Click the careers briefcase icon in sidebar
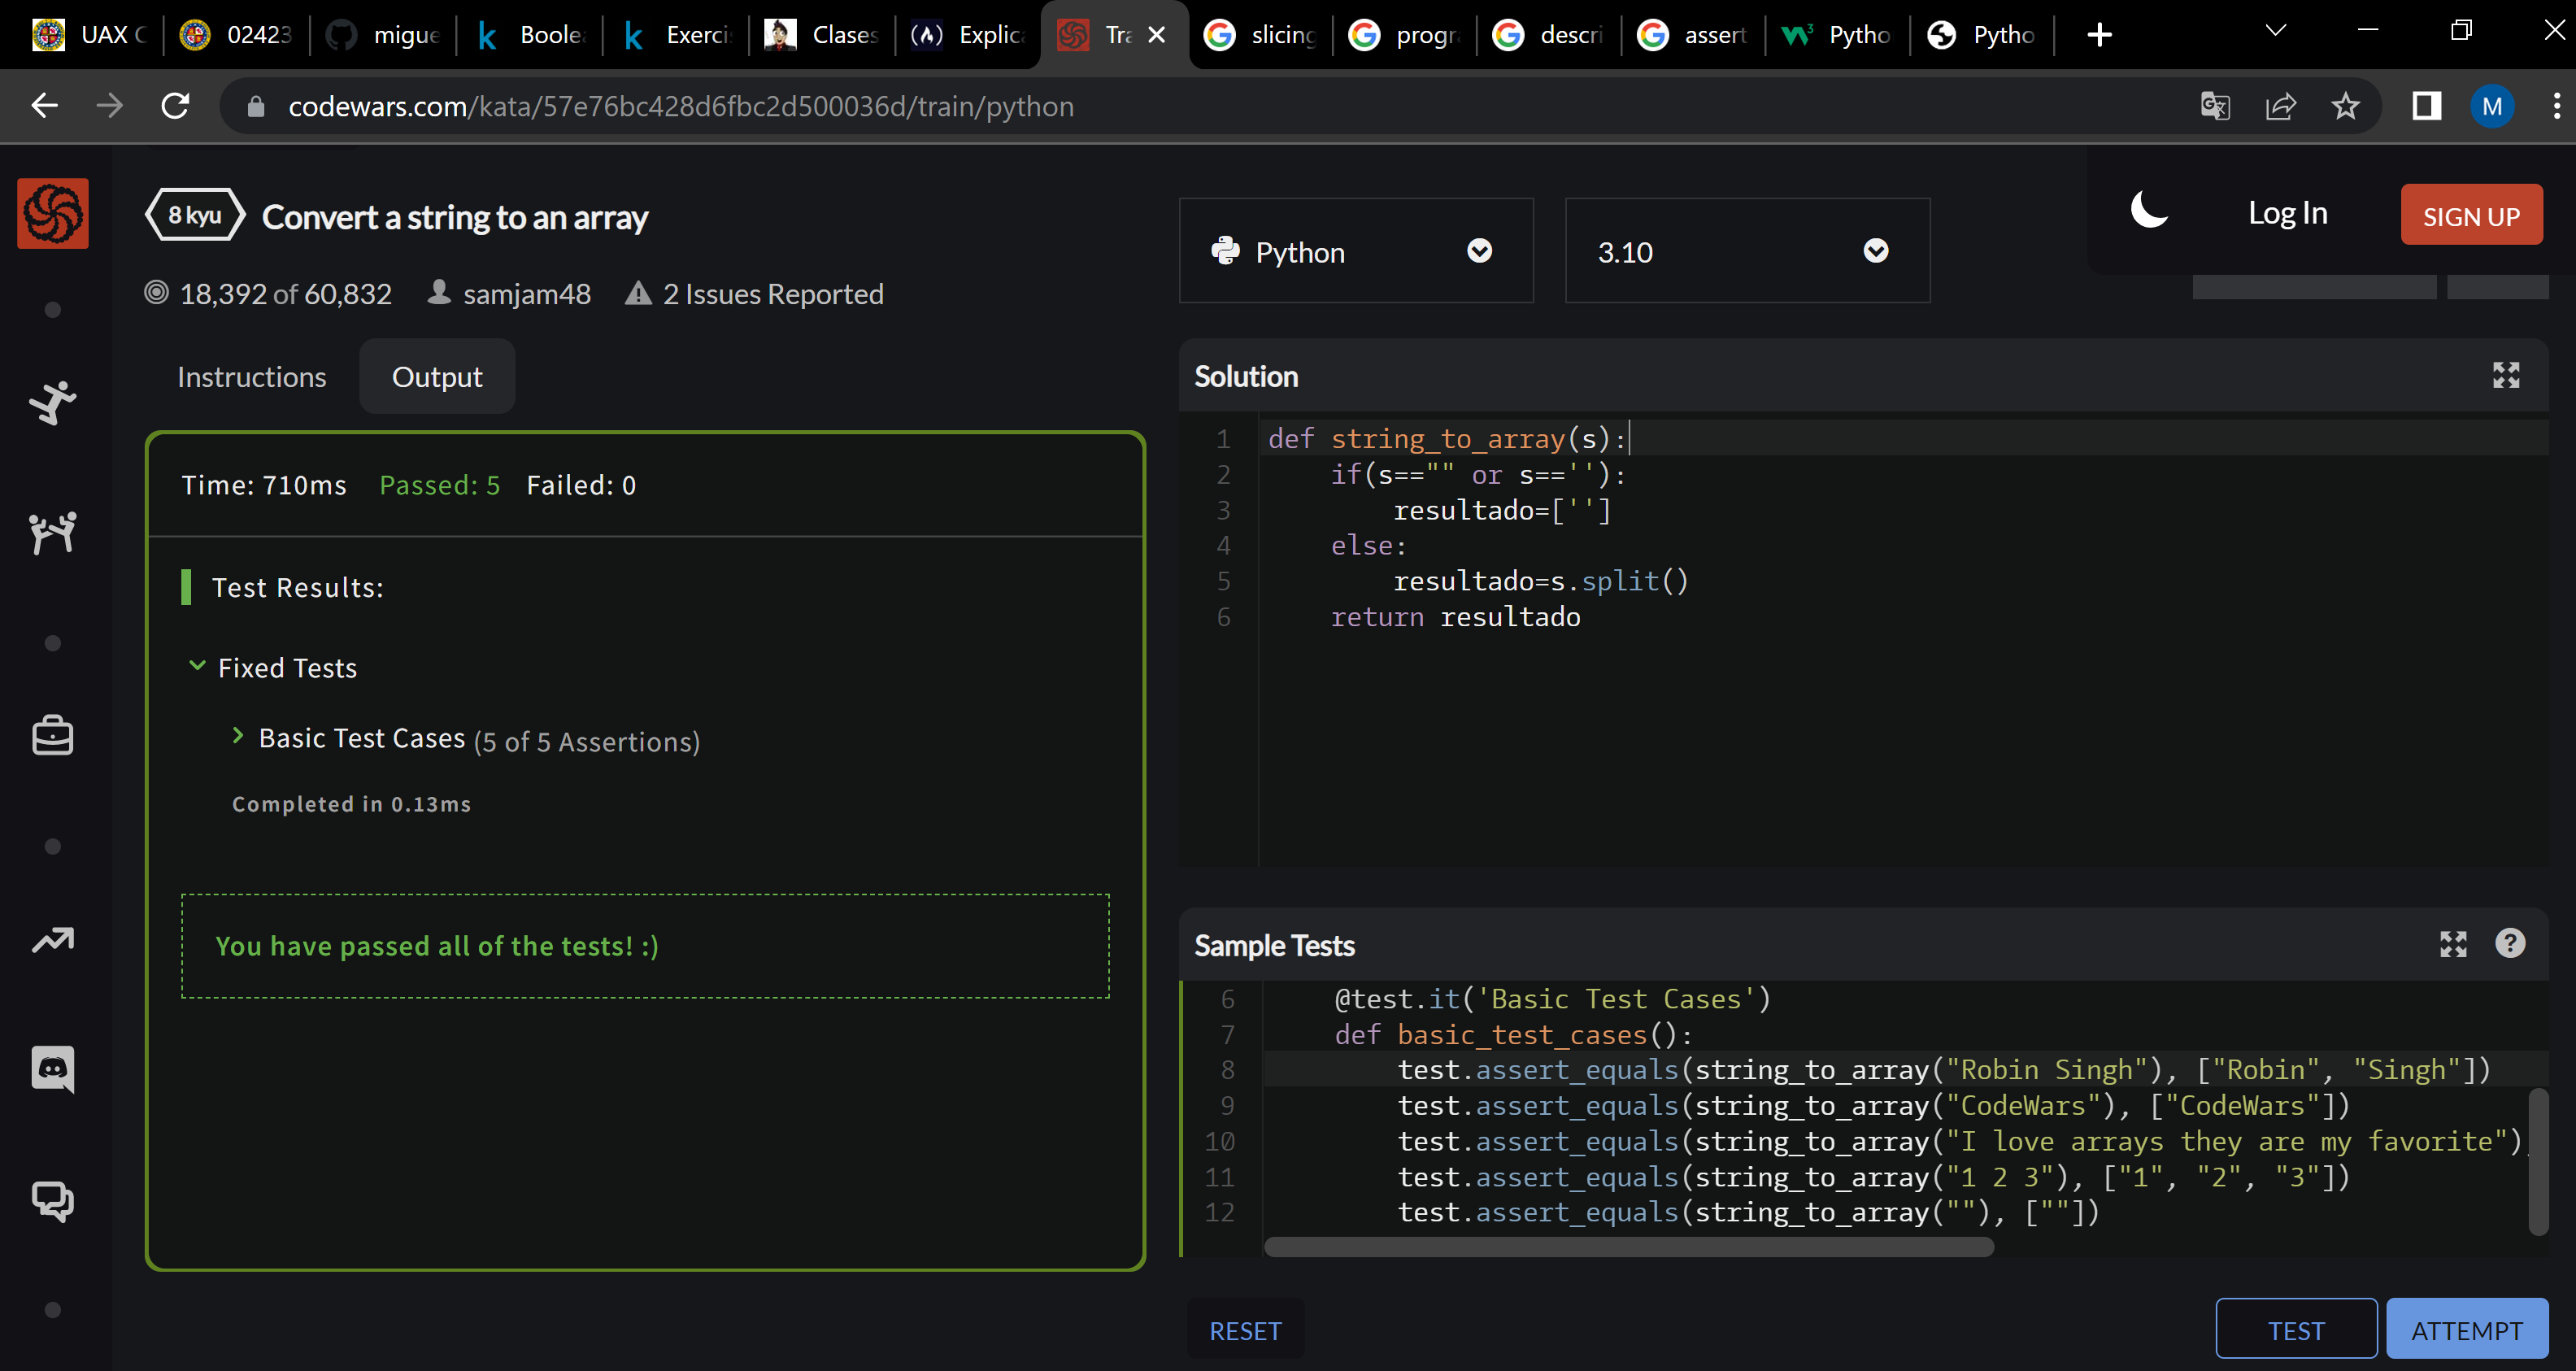This screenshot has width=2576, height=1371. pyautogui.click(x=52, y=735)
